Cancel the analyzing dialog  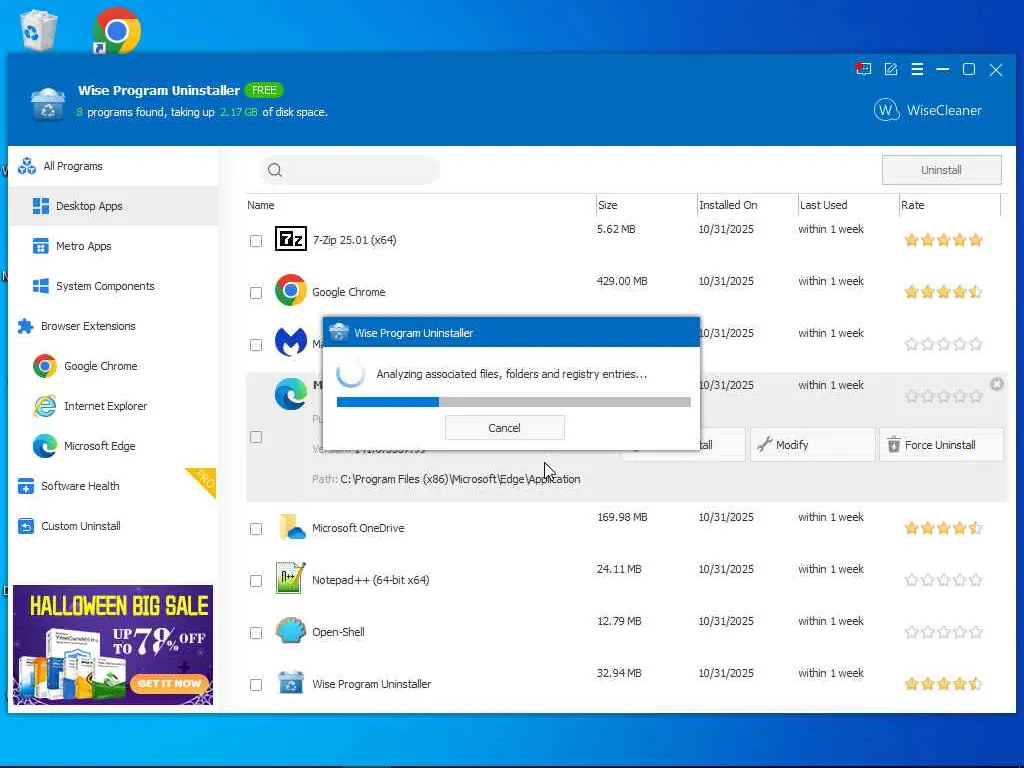click(x=504, y=428)
